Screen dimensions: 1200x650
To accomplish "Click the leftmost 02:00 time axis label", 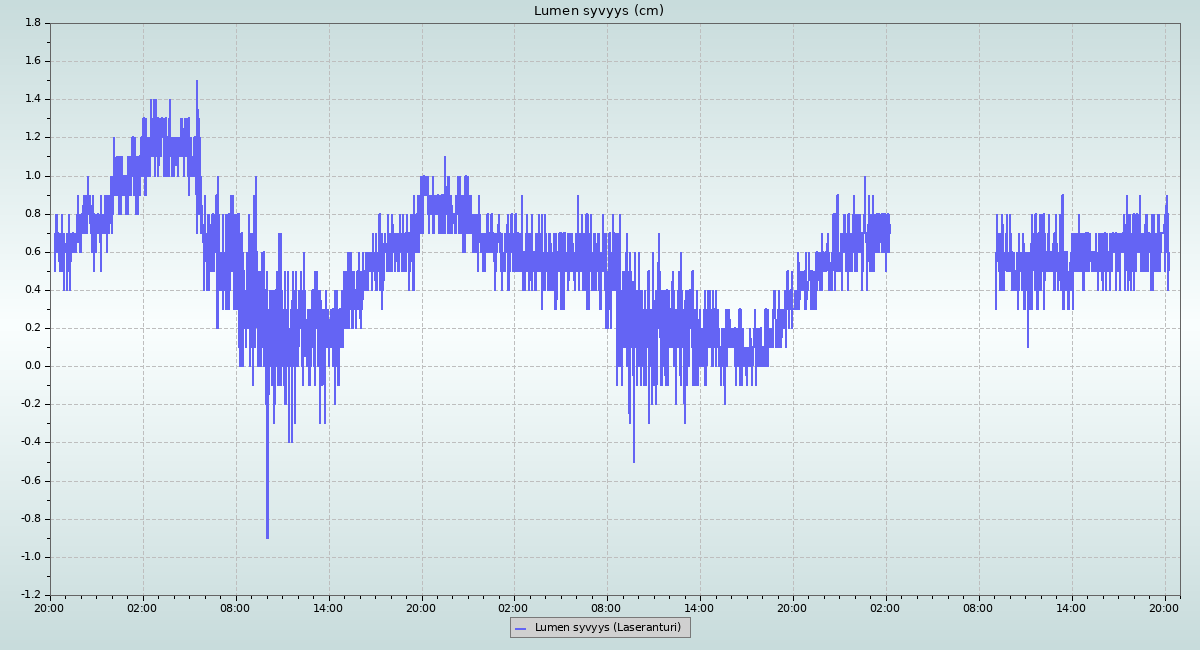I will point(142,607).
